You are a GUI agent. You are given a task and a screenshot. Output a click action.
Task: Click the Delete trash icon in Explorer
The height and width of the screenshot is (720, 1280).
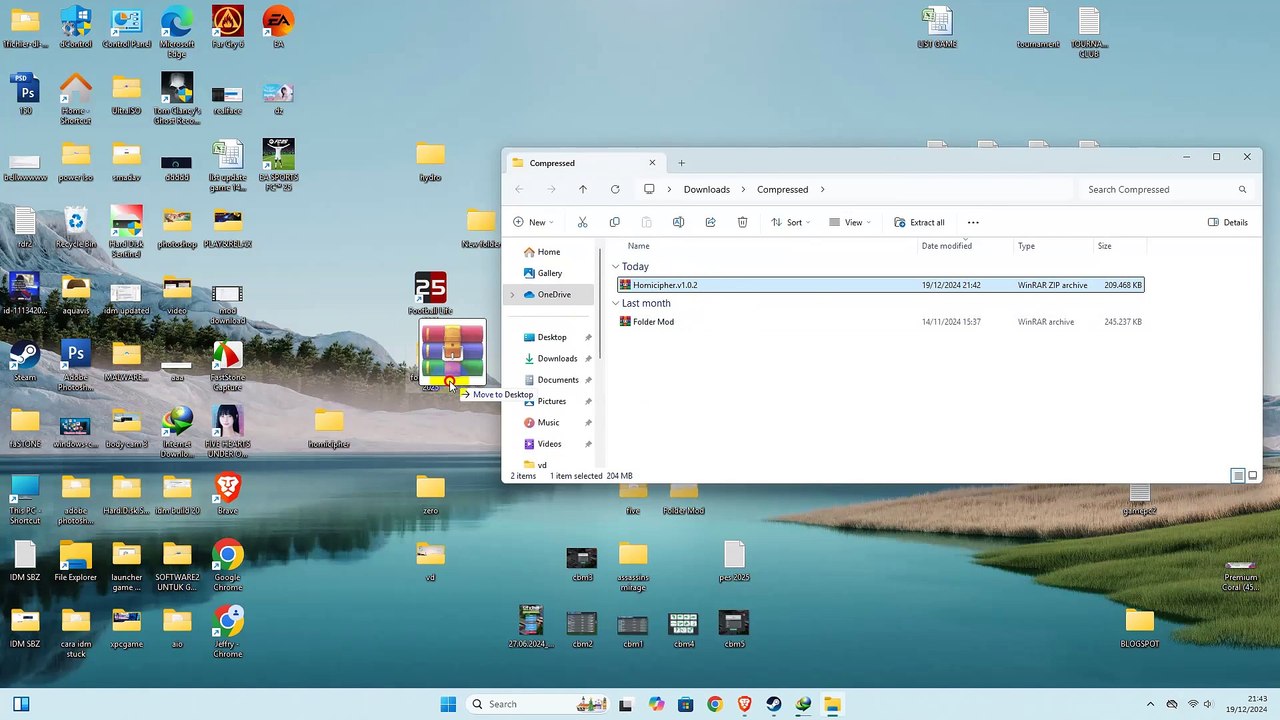[742, 222]
